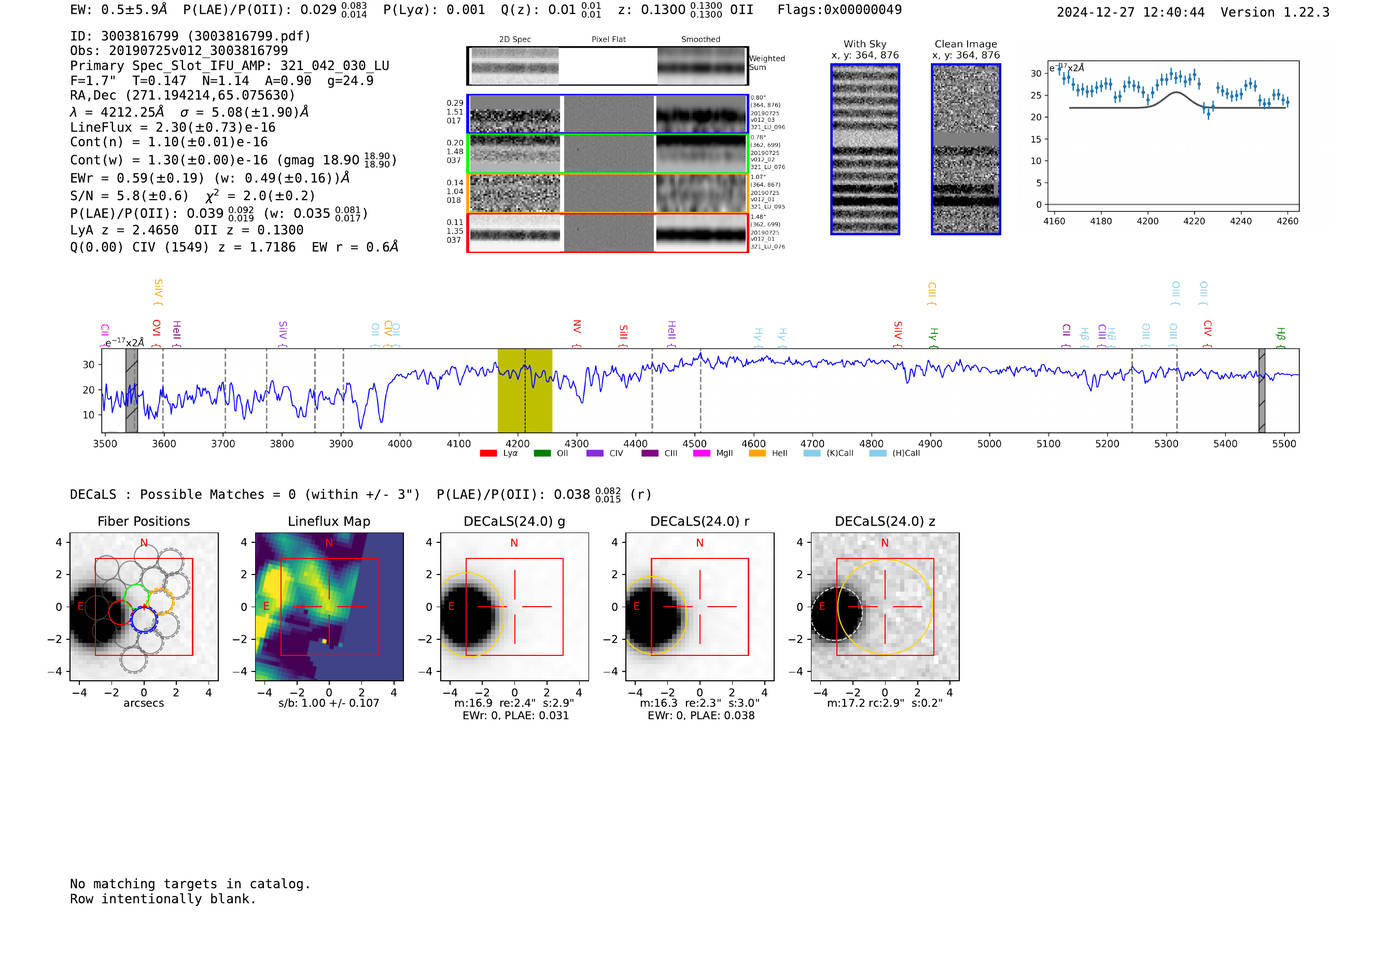
Task: Click the orange HeII legend swatch
Action: click(x=757, y=454)
